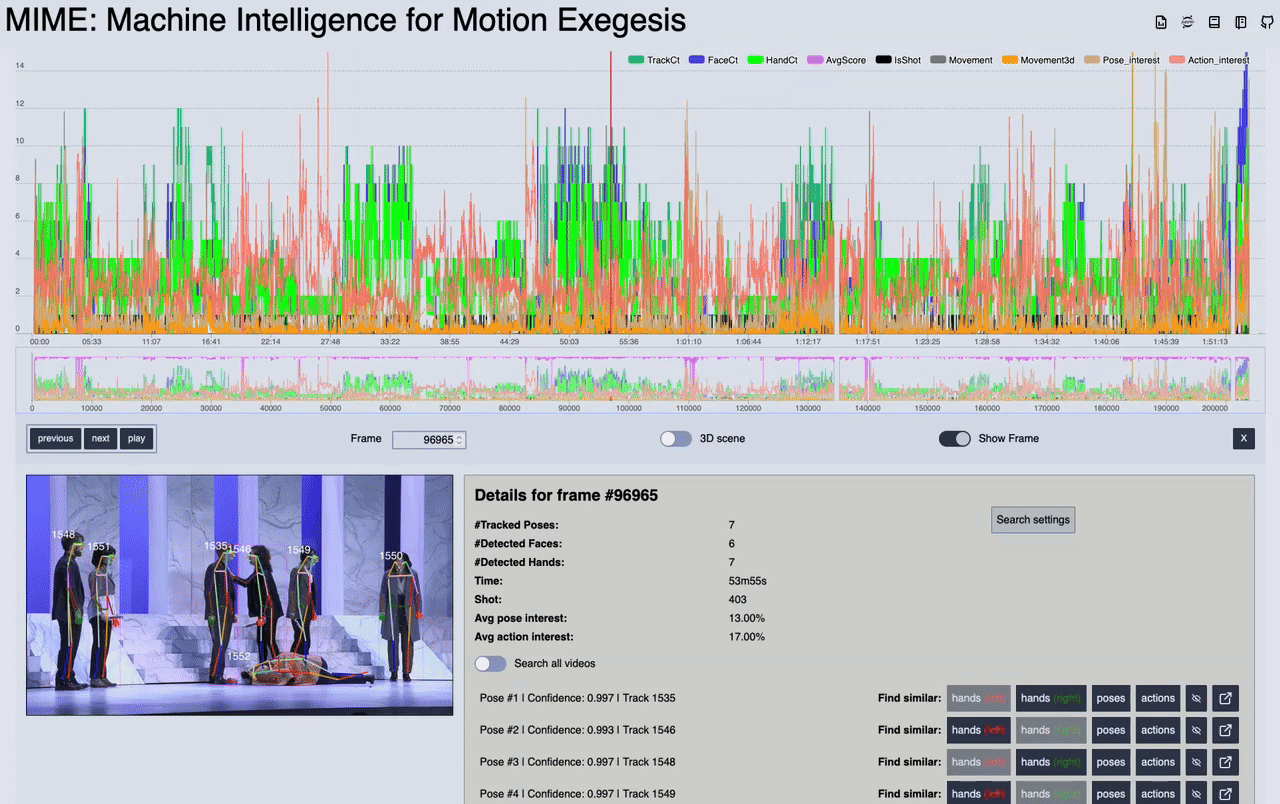This screenshot has height=804, width=1280.
Task: Open Pose #2 in external window icon
Action: coord(1225,730)
